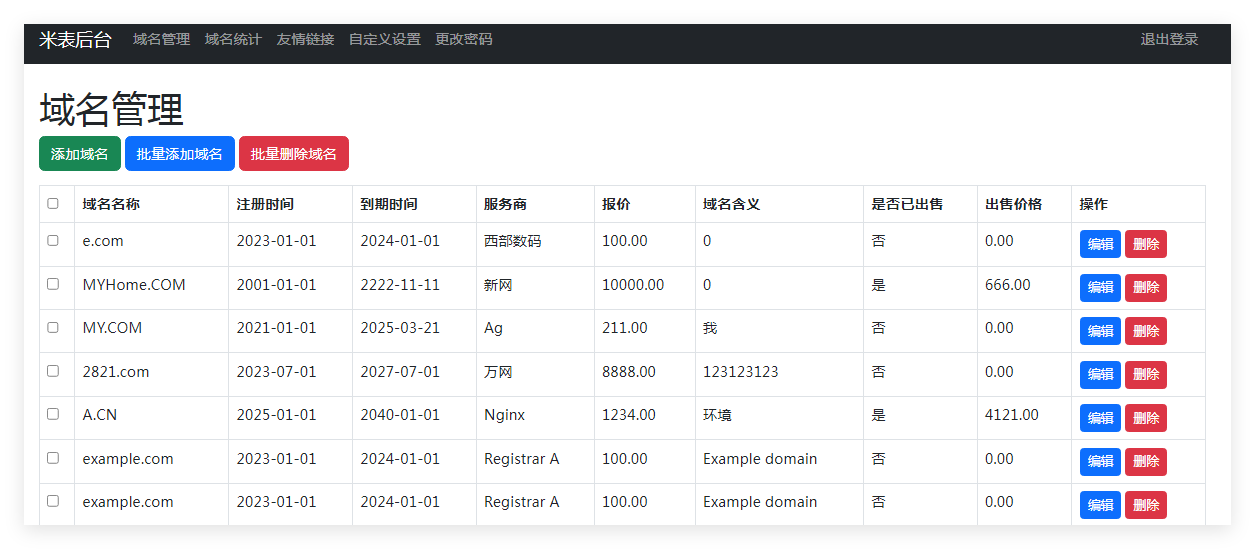Go to 域名统计 page
Viewport: 1255px width, 549px height.
[233, 39]
